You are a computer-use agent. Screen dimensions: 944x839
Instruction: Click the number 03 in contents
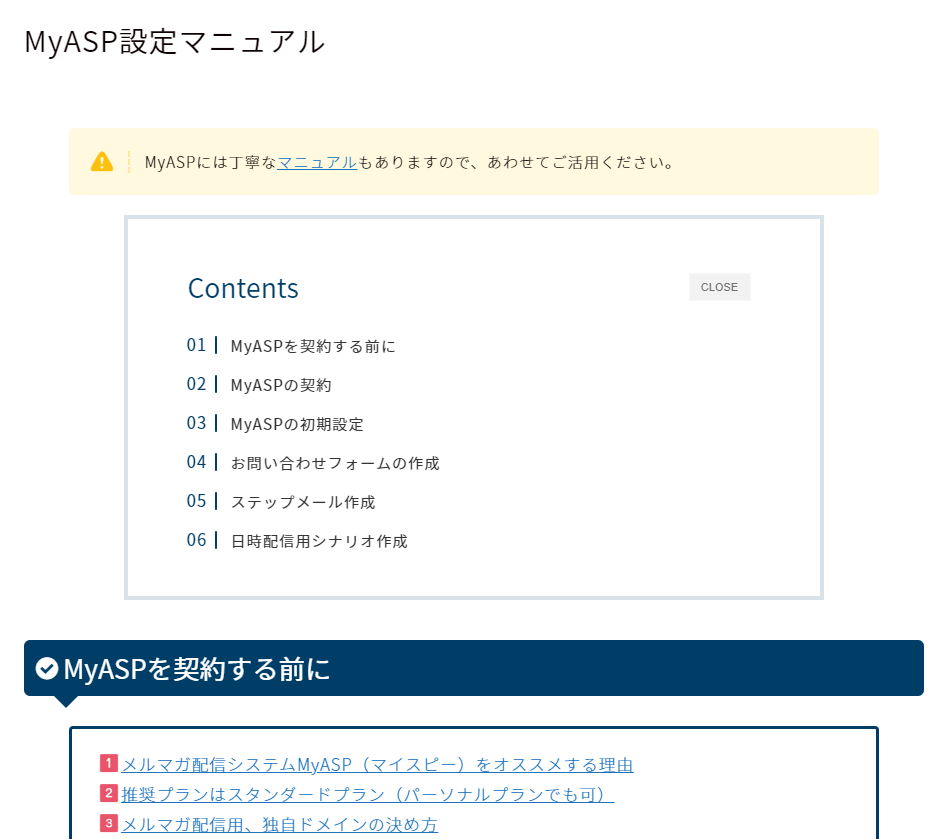click(196, 423)
